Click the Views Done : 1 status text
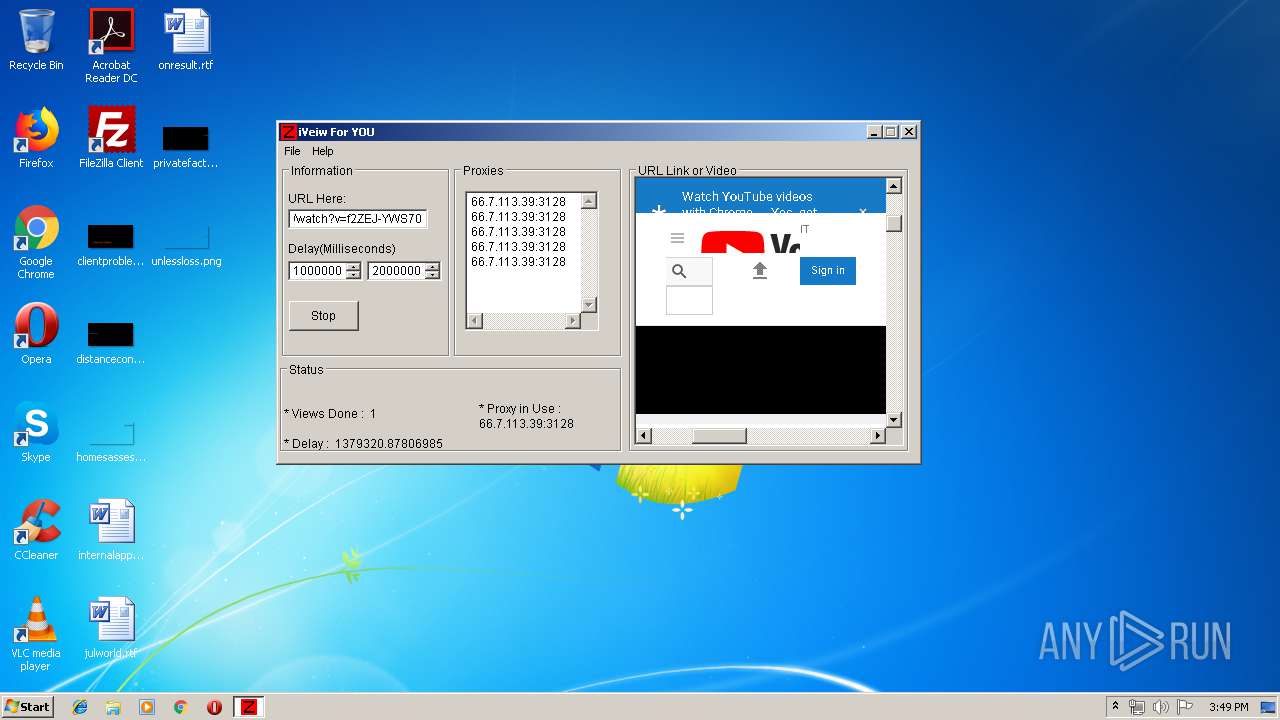The width and height of the screenshot is (1280, 720). [330, 414]
